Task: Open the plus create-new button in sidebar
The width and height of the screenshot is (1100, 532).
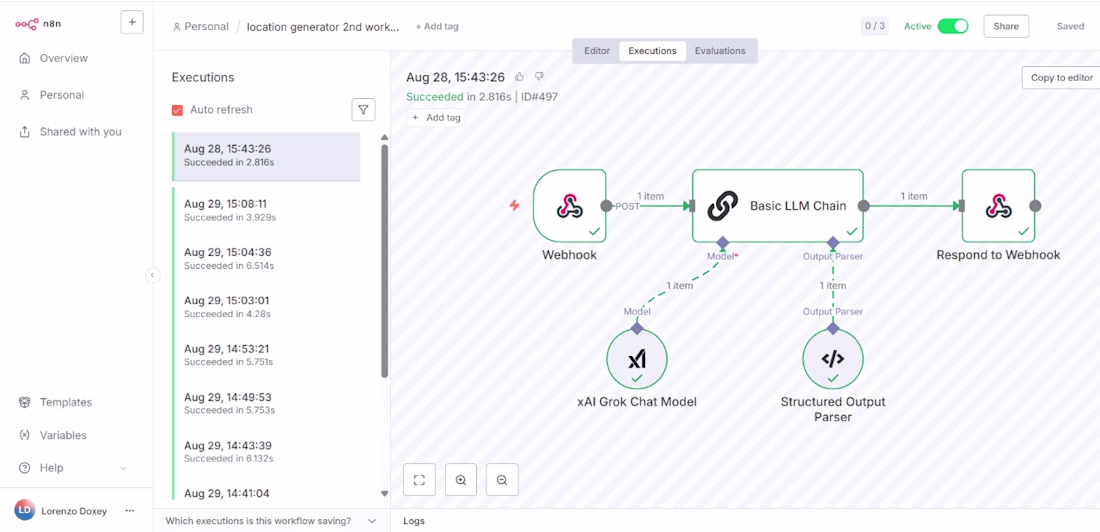Action: [x=132, y=22]
